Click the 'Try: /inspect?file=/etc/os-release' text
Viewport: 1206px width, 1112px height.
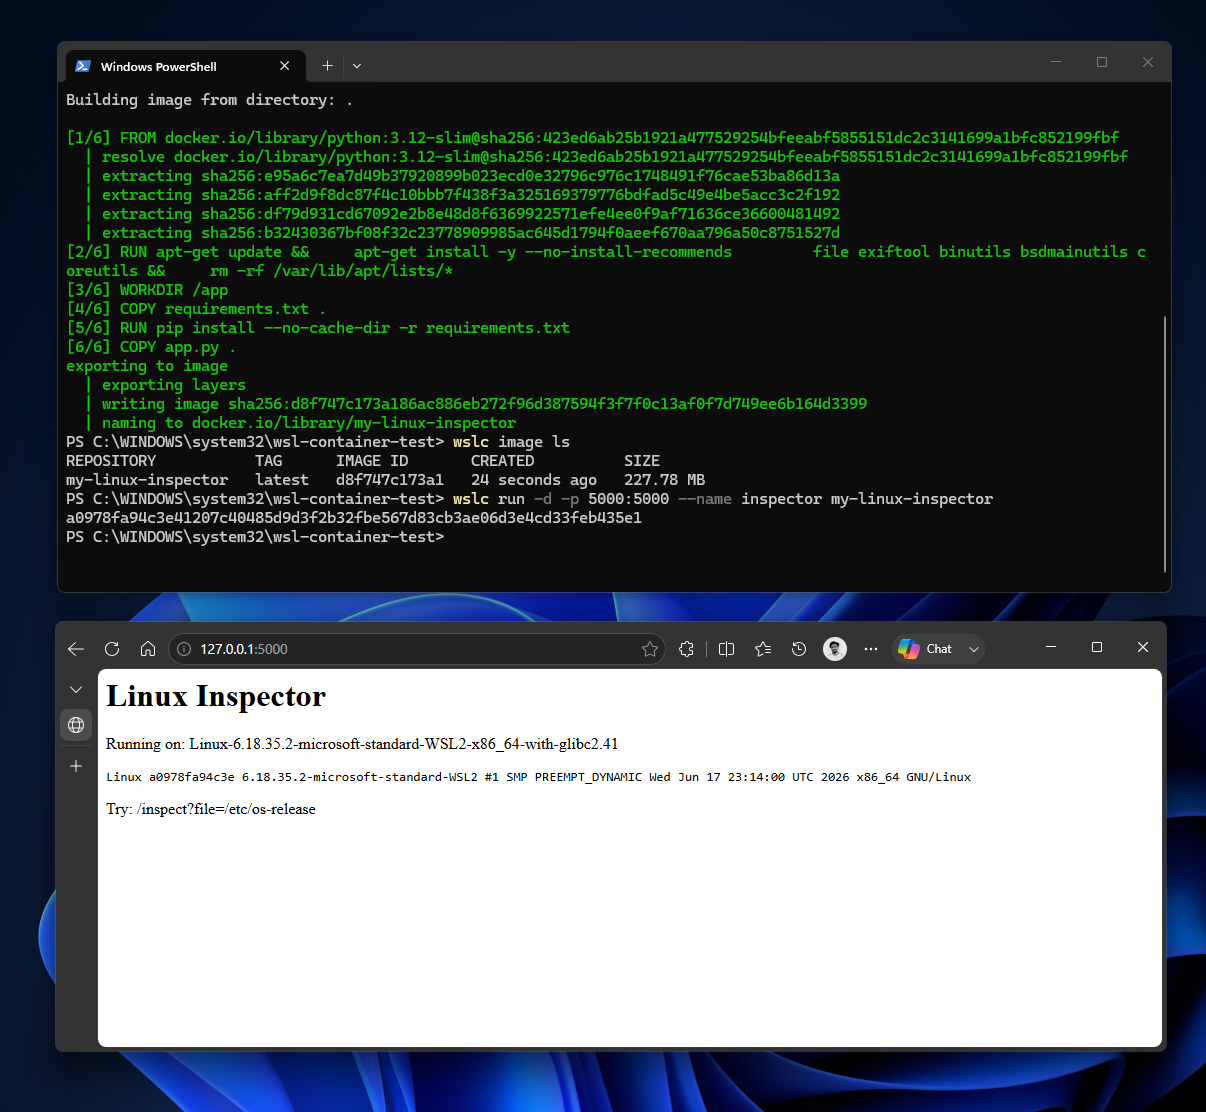pyautogui.click(x=211, y=809)
